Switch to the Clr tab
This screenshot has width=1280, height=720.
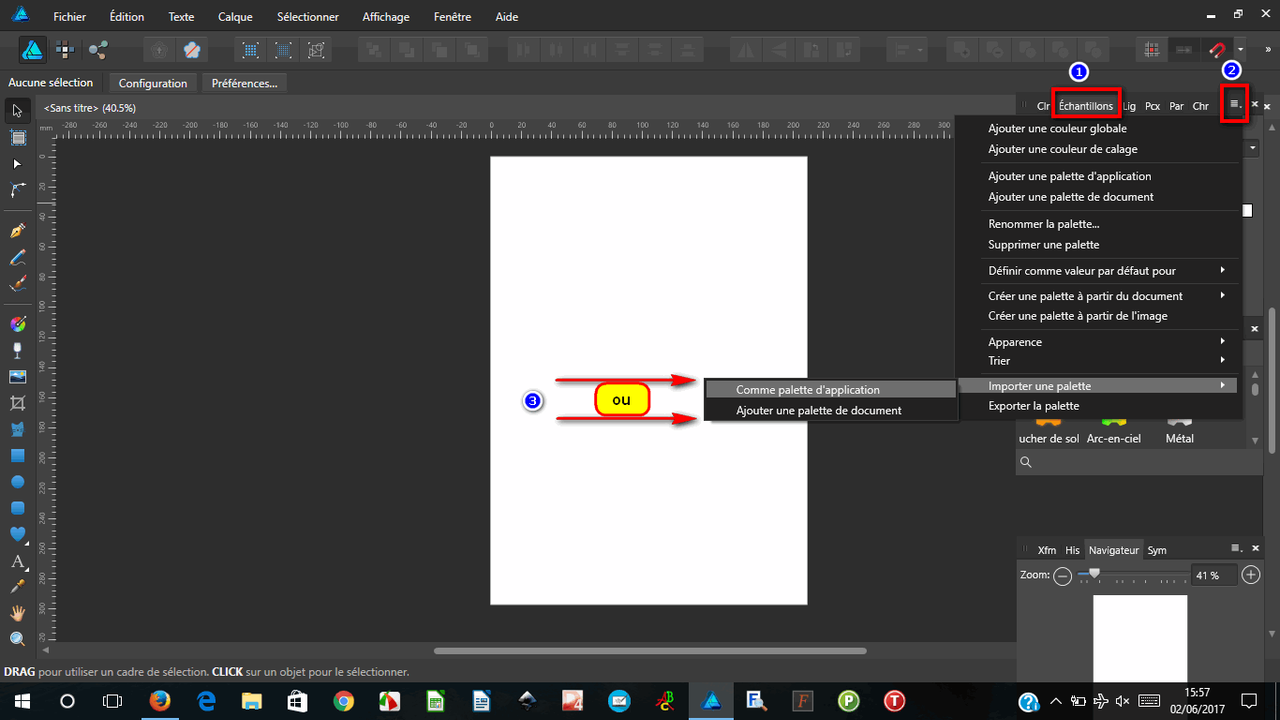pos(1043,105)
